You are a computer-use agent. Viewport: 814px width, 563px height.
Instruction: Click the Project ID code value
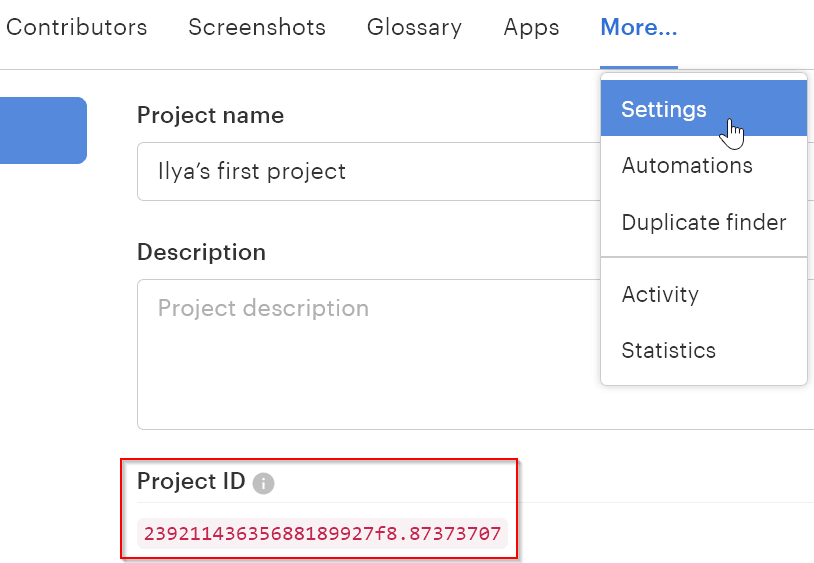pos(322,533)
